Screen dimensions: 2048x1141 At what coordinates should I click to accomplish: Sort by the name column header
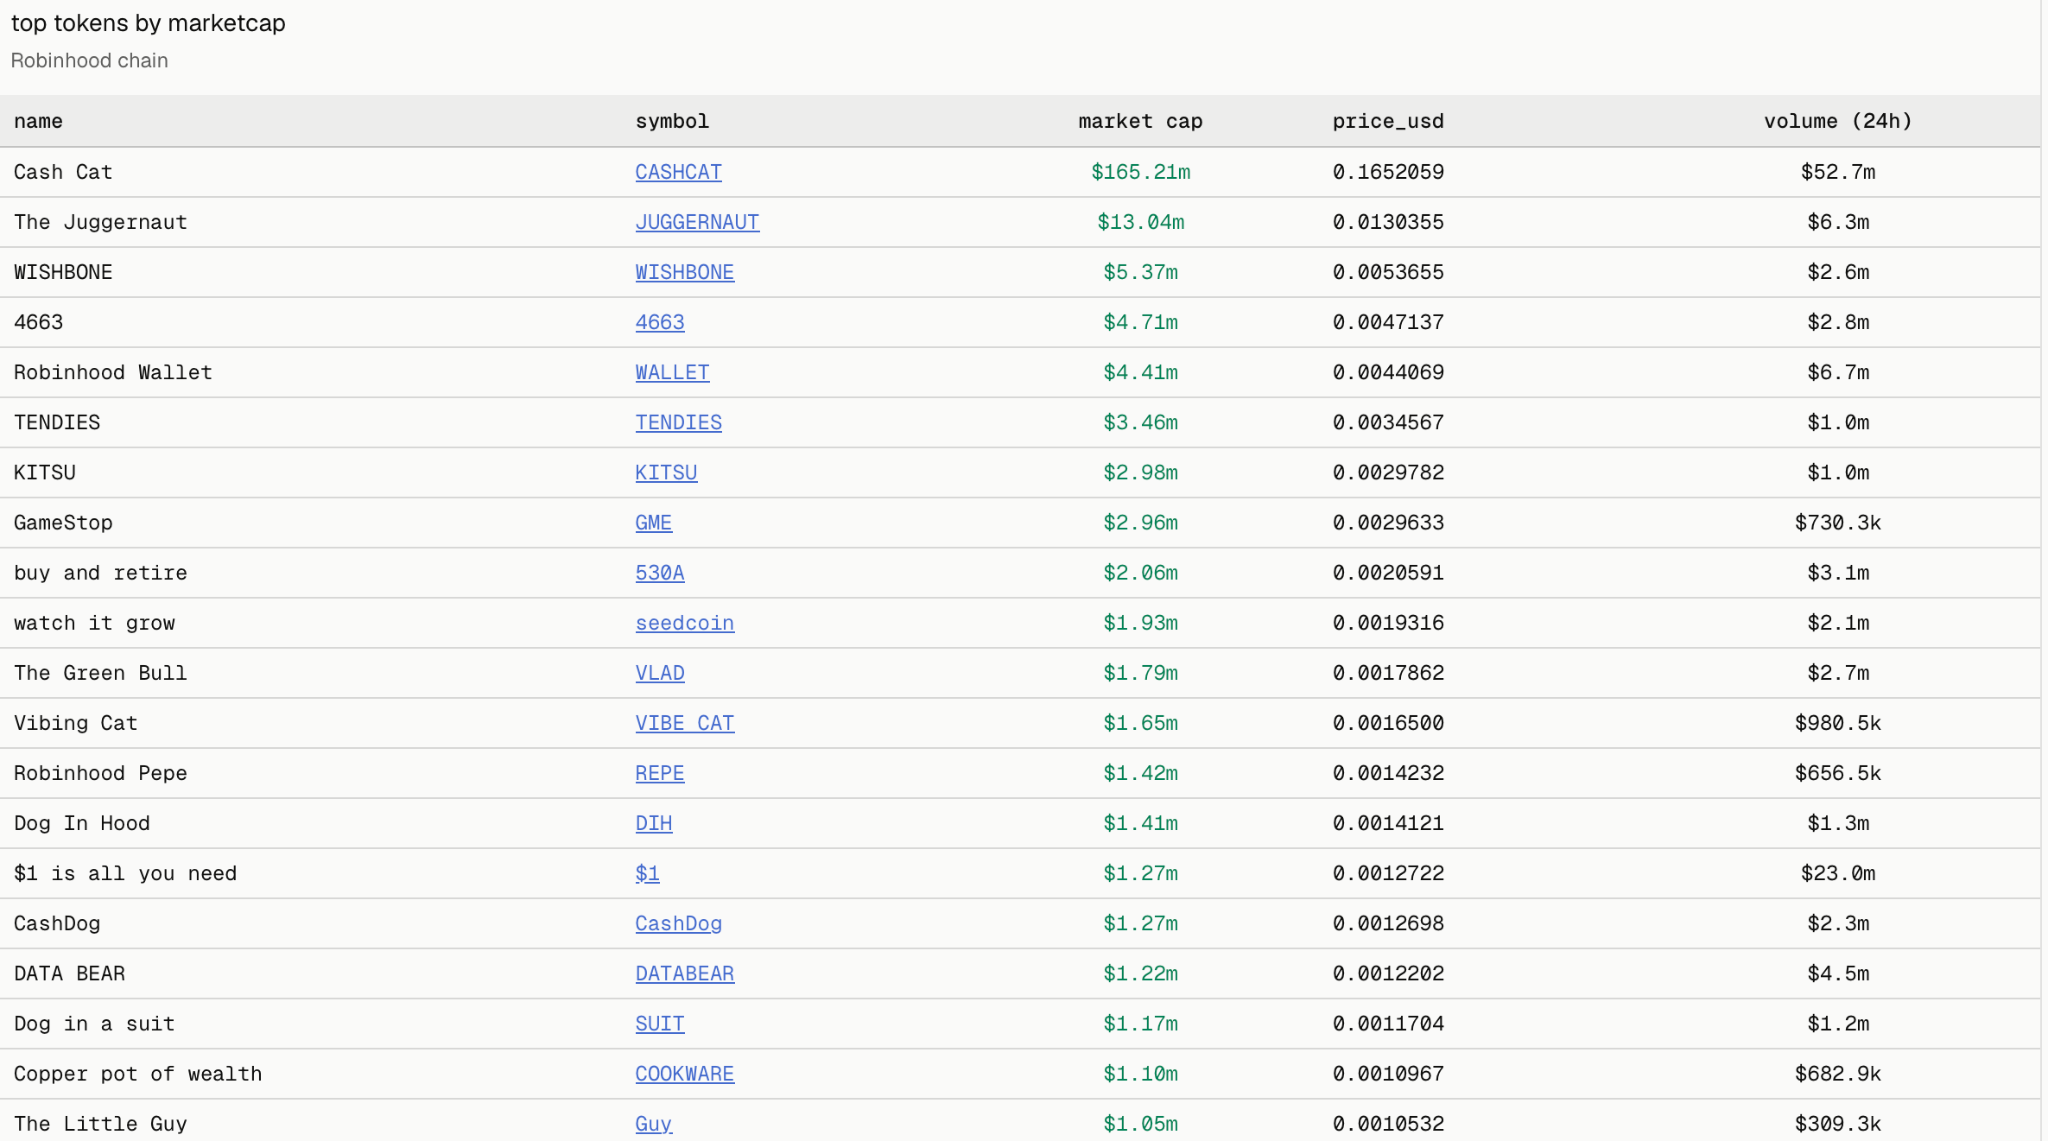[x=38, y=121]
